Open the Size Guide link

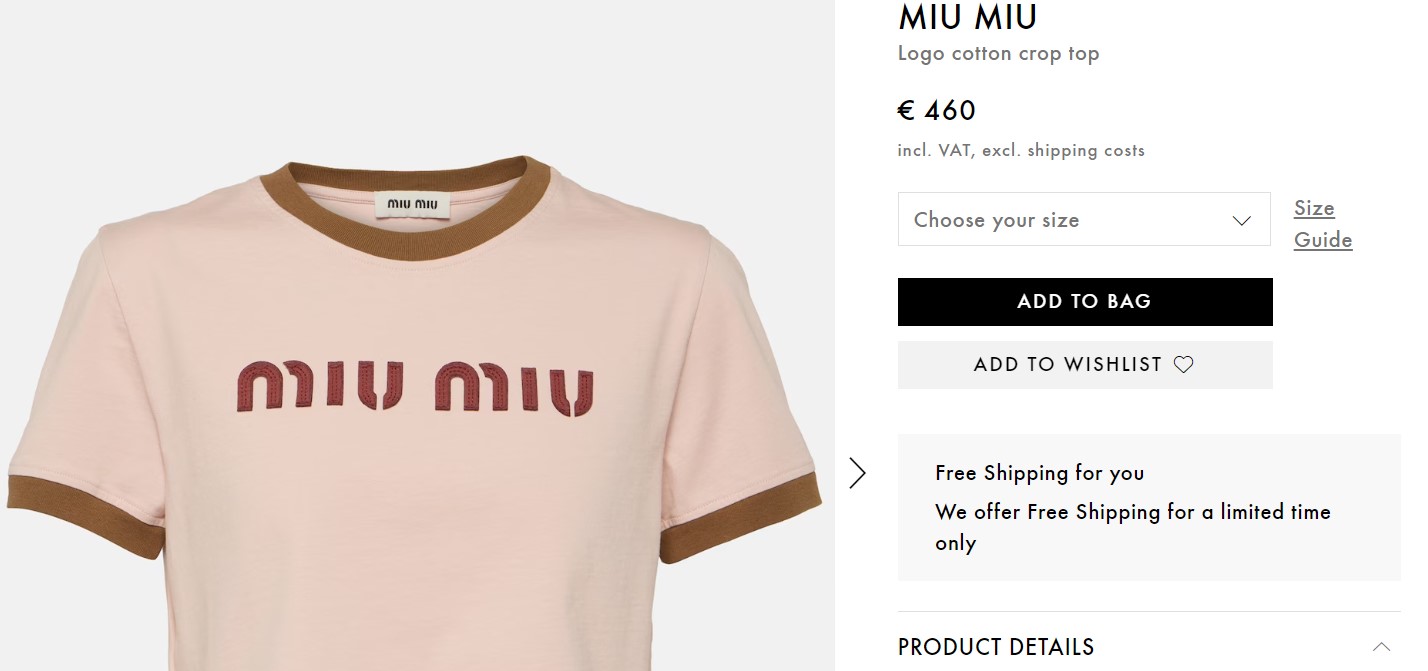(1322, 224)
